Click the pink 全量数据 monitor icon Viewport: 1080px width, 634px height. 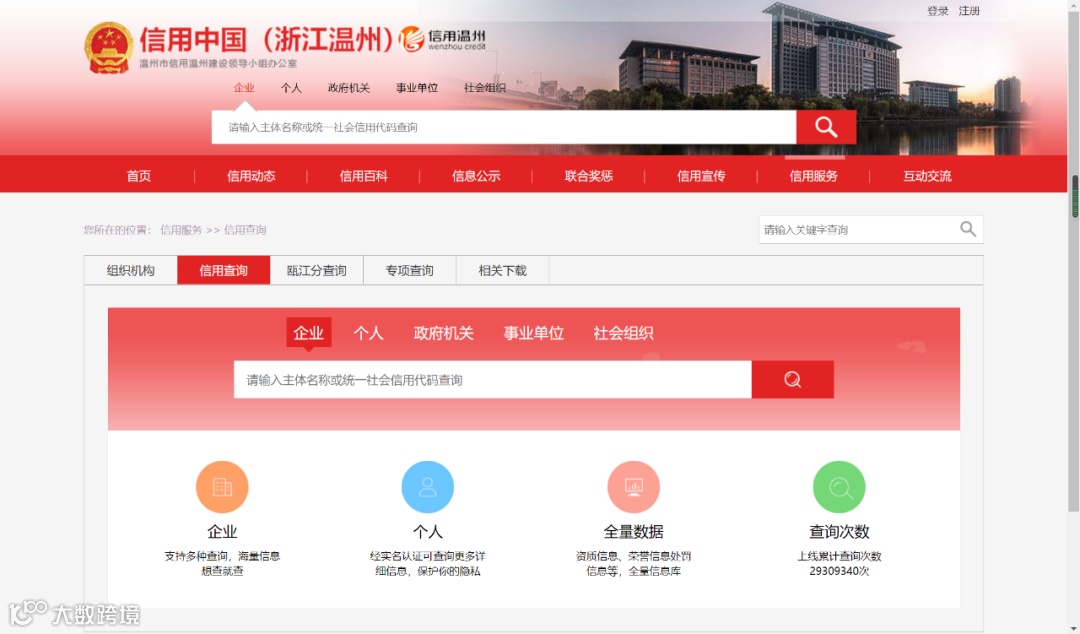[x=634, y=487]
